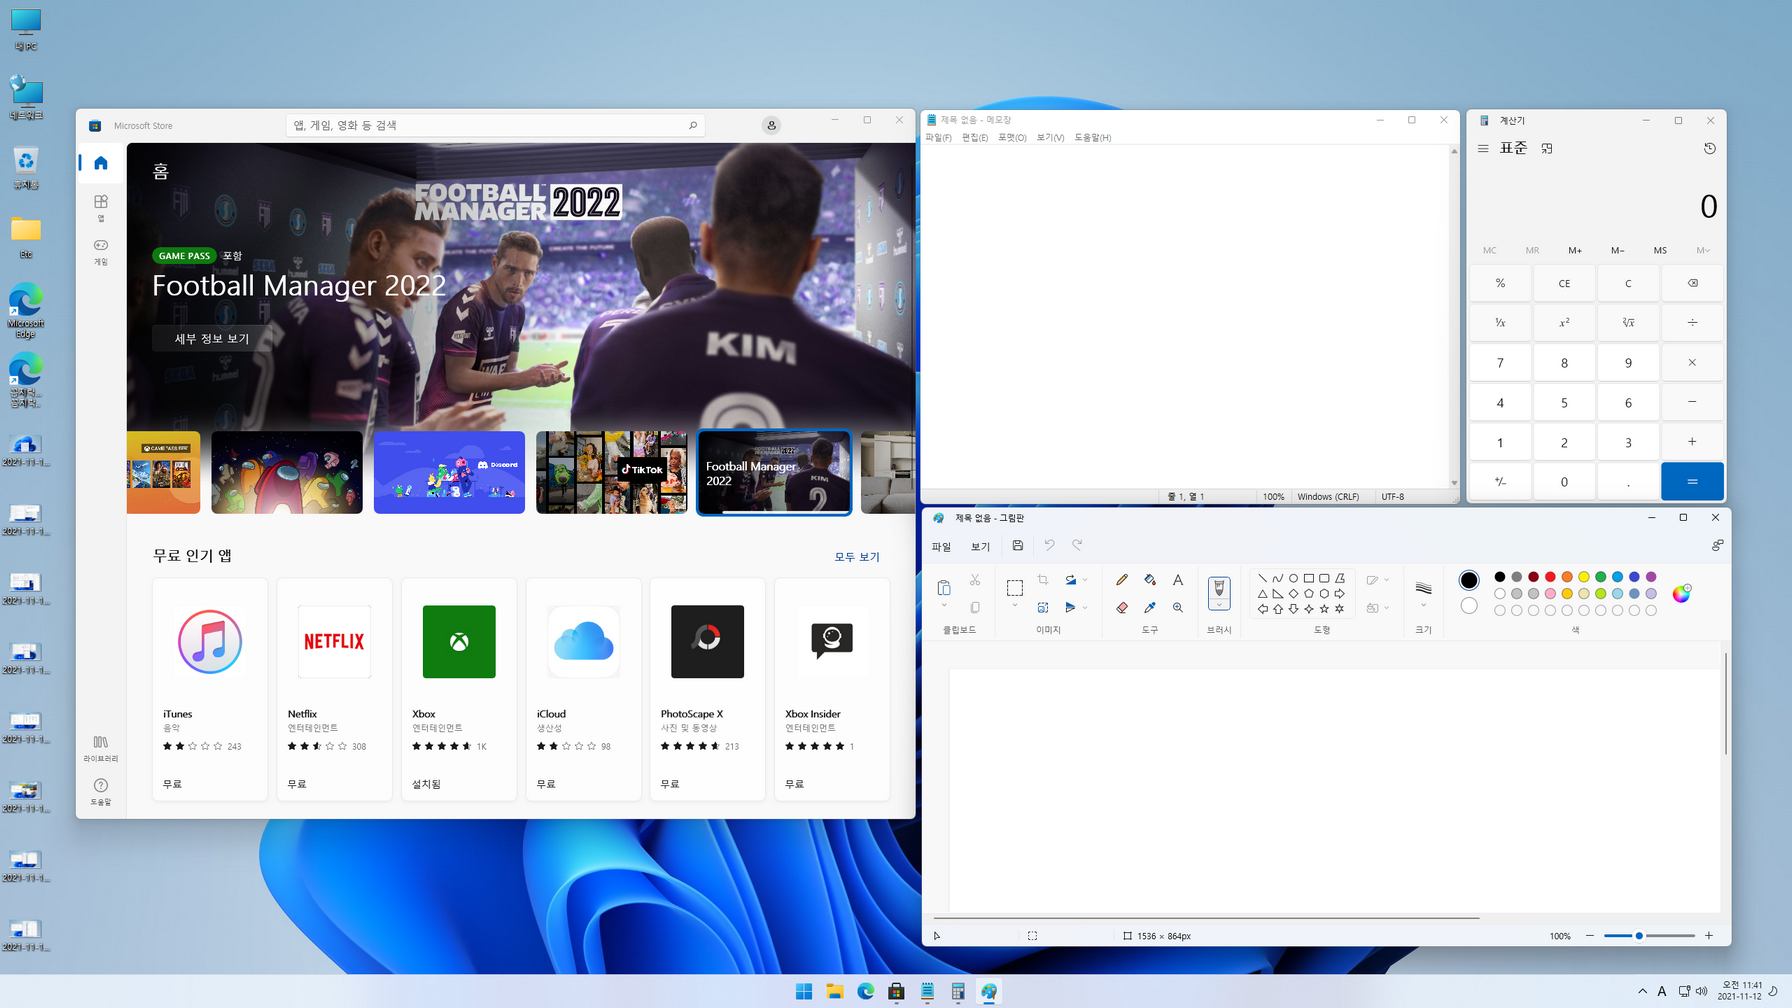The image size is (1792, 1008).
Task: Select the Text tool in Paint
Action: tap(1178, 580)
